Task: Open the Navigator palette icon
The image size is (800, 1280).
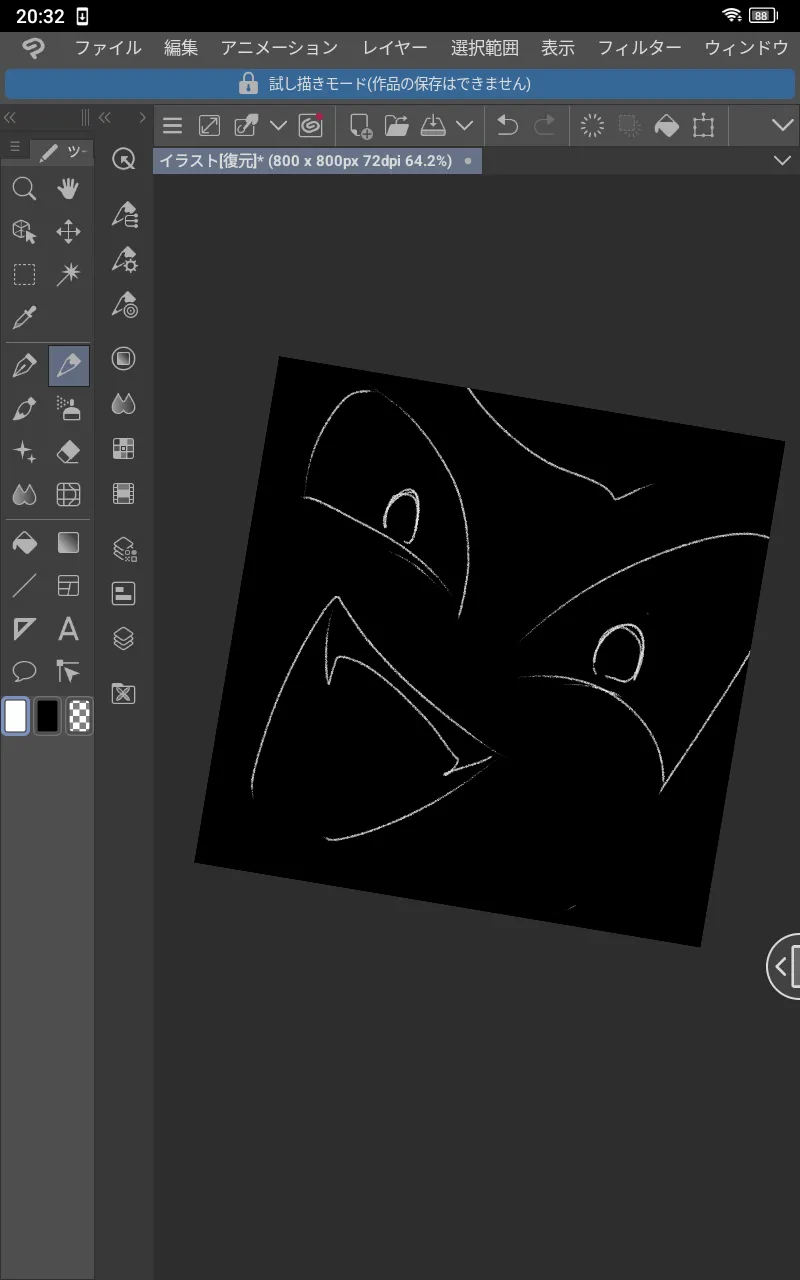Action: [x=124, y=594]
